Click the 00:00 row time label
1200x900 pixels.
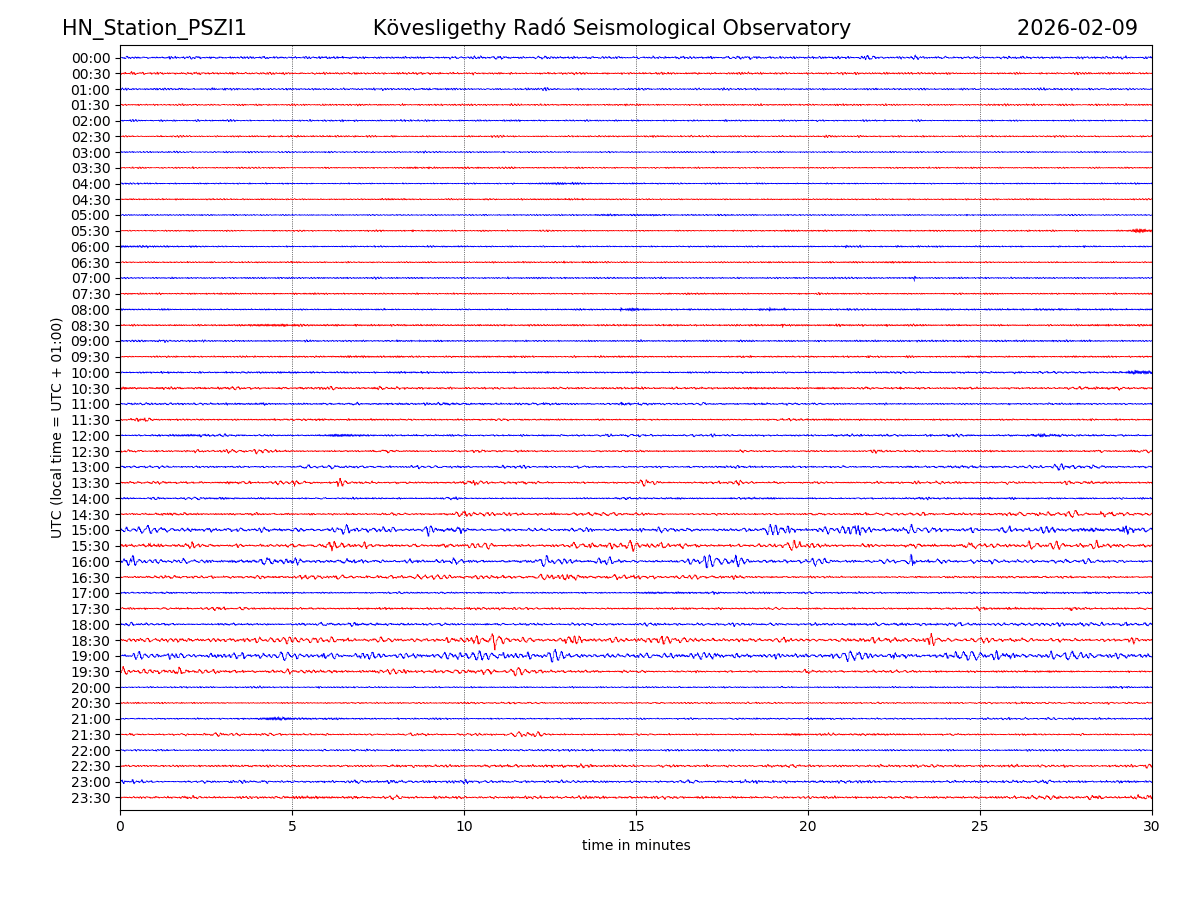[x=91, y=58]
